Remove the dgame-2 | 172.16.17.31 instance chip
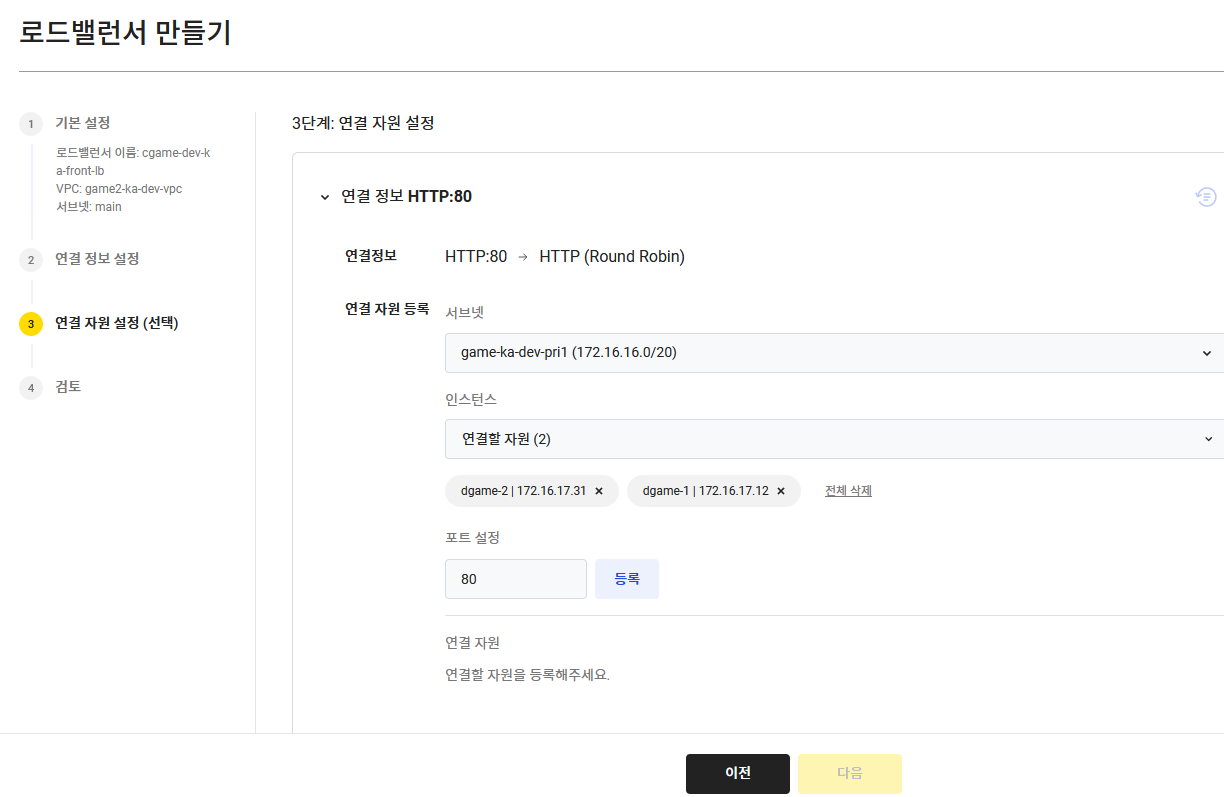Viewport: 1224px width, 797px height. (x=598, y=491)
